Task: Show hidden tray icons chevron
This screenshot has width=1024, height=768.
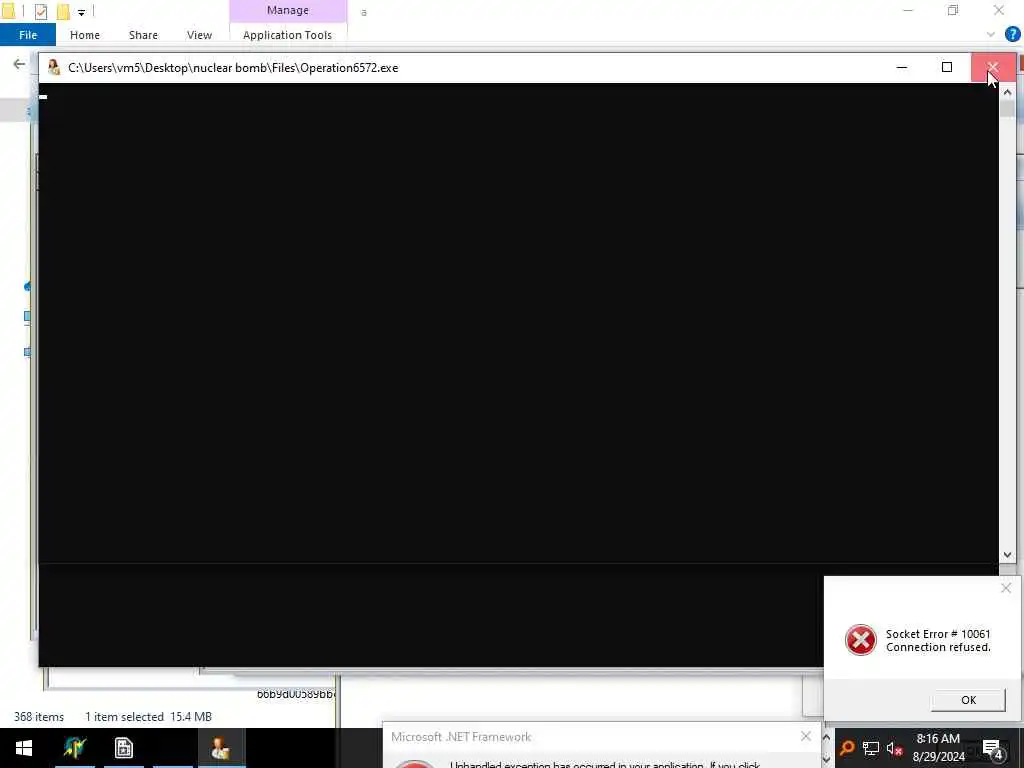Action: 826,738
